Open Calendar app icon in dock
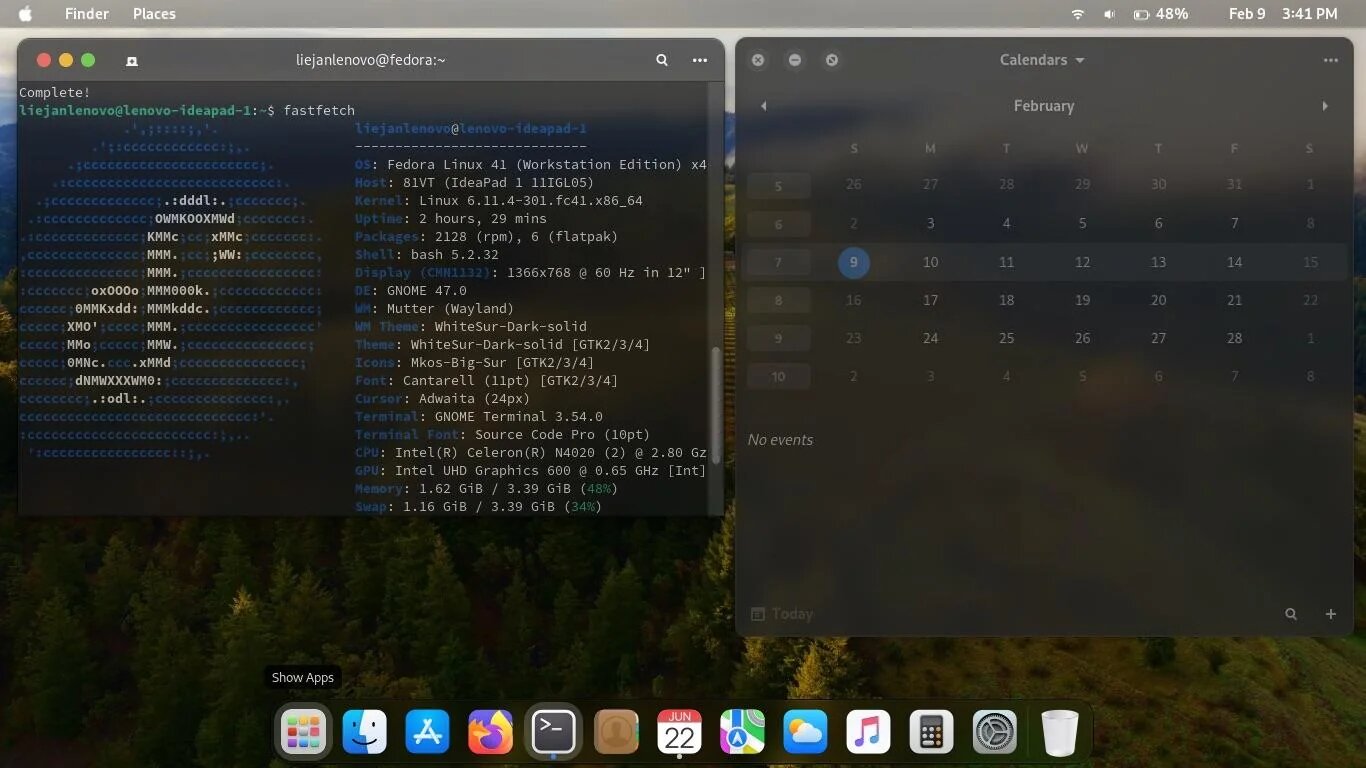Screen dimensions: 1366x768 [x=680, y=732]
